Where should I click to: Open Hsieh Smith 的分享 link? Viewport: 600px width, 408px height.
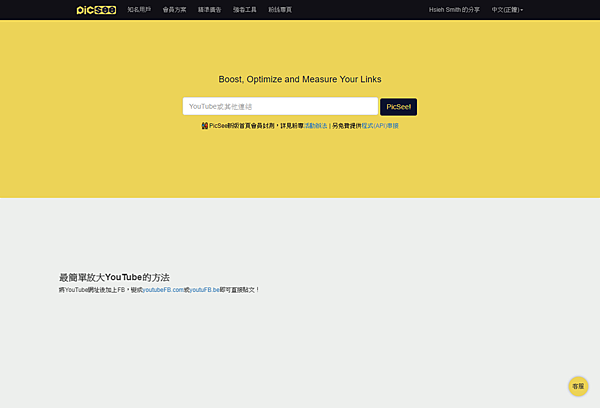click(454, 10)
